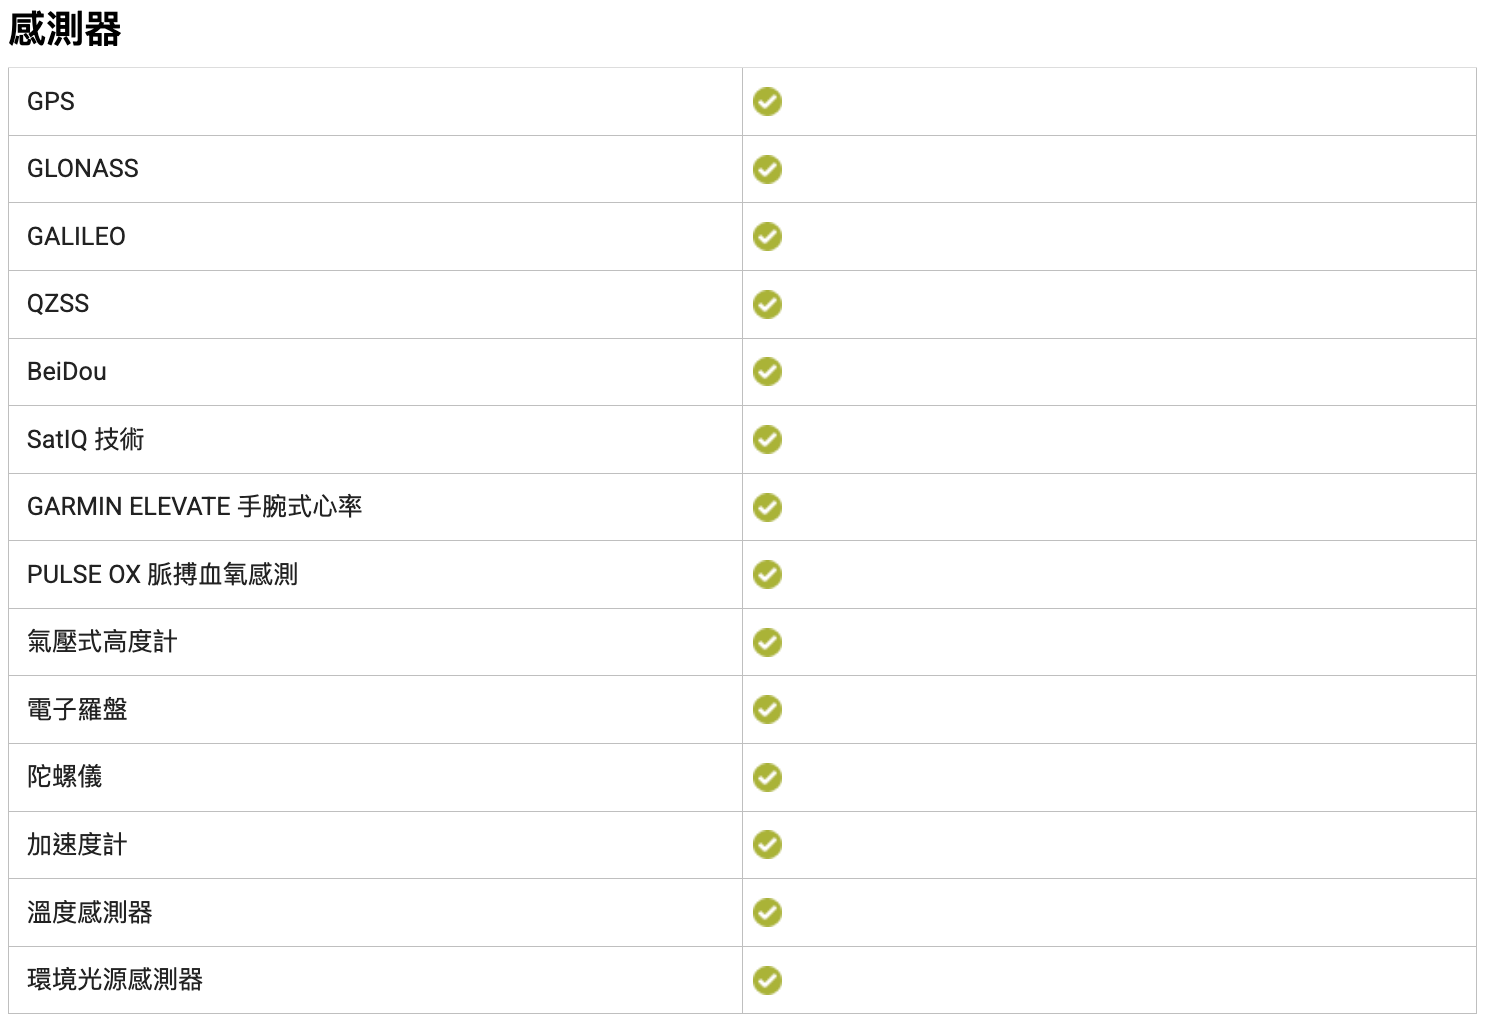Viewport: 1486px width, 1024px height.
Task: Click the 感測器 section heading
Action: (x=65, y=29)
